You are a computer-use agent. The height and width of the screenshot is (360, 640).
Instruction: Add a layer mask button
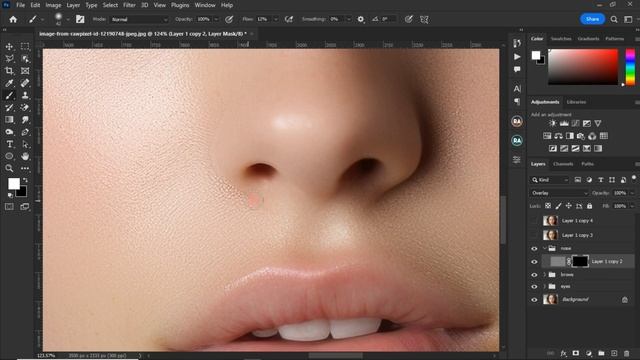[576, 353]
